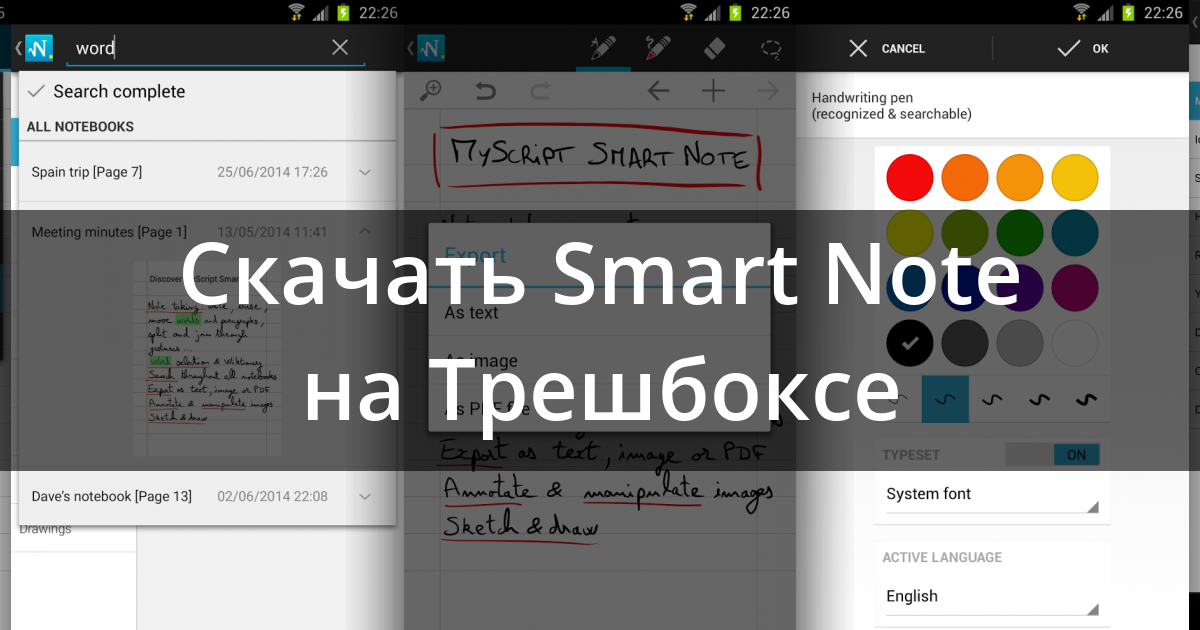Open the Meeting minutes page thumbnail
The height and width of the screenshot is (630, 1200).
pyautogui.click(x=207, y=360)
